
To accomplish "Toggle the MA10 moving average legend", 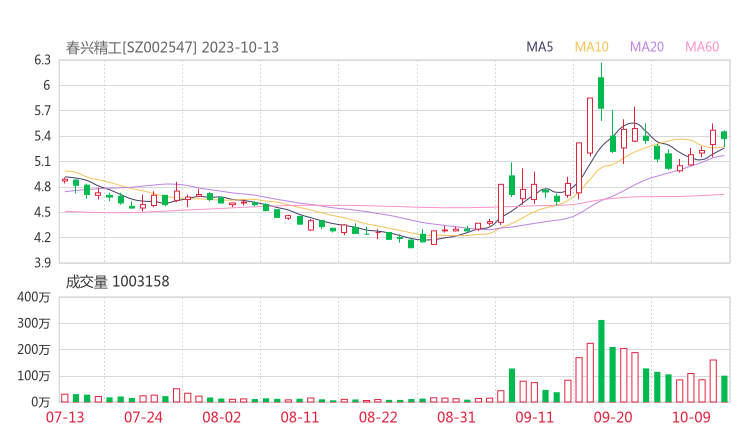I will coord(591,47).
